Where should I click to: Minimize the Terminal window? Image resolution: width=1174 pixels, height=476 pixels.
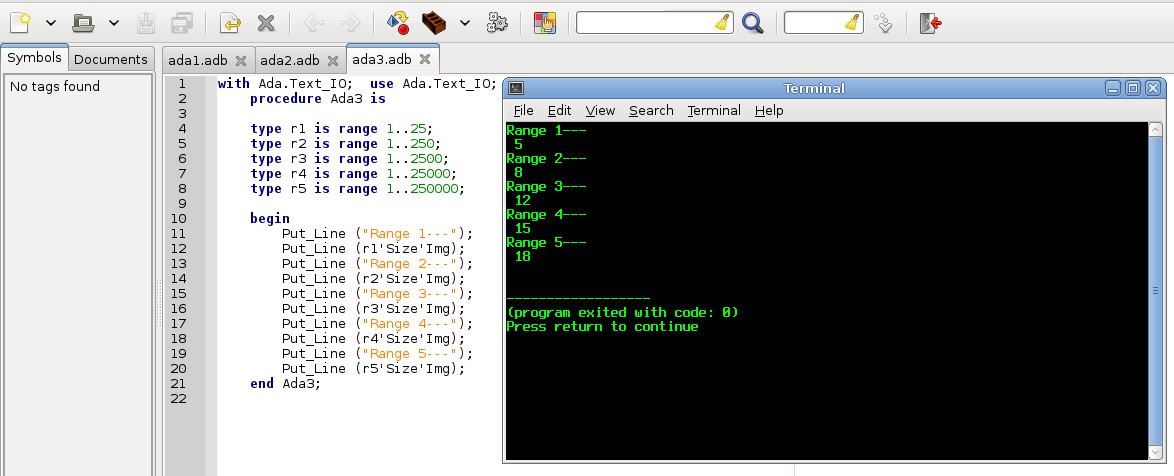click(x=1113, y=88)
